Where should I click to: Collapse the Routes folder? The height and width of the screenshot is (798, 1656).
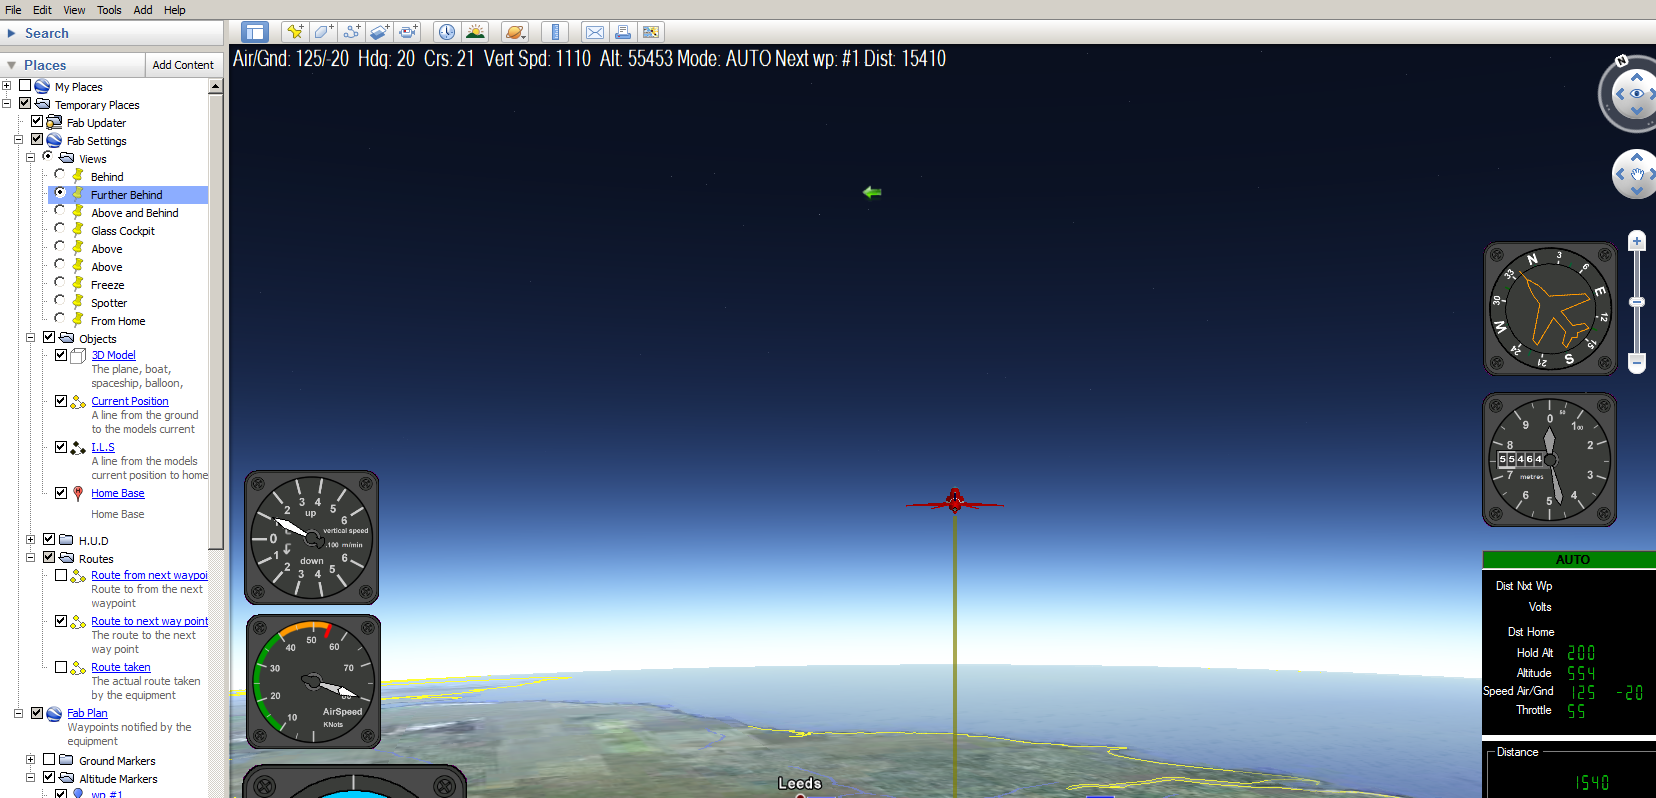30,558
